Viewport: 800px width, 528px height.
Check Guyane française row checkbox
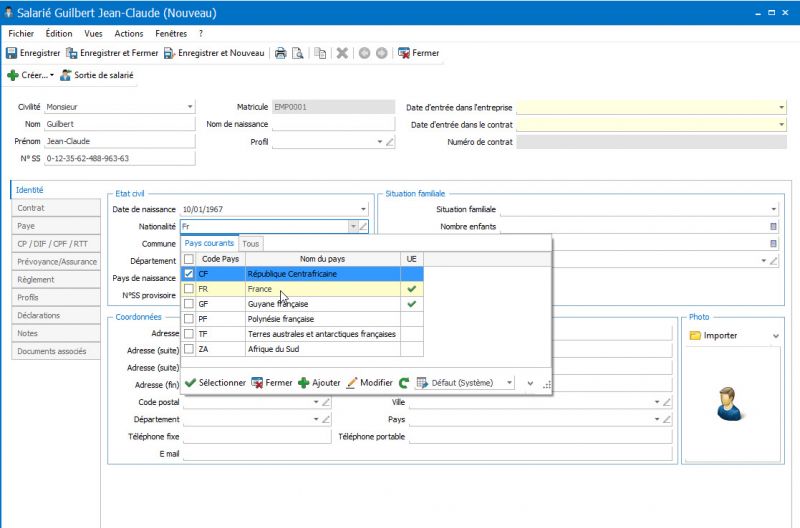pos(189,304)
